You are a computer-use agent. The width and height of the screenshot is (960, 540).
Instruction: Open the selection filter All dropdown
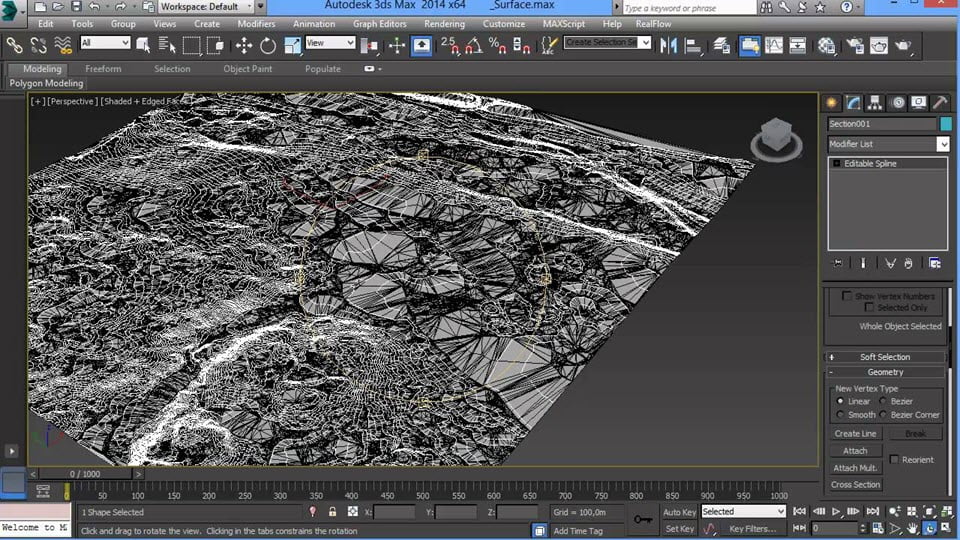coord(105,42)
